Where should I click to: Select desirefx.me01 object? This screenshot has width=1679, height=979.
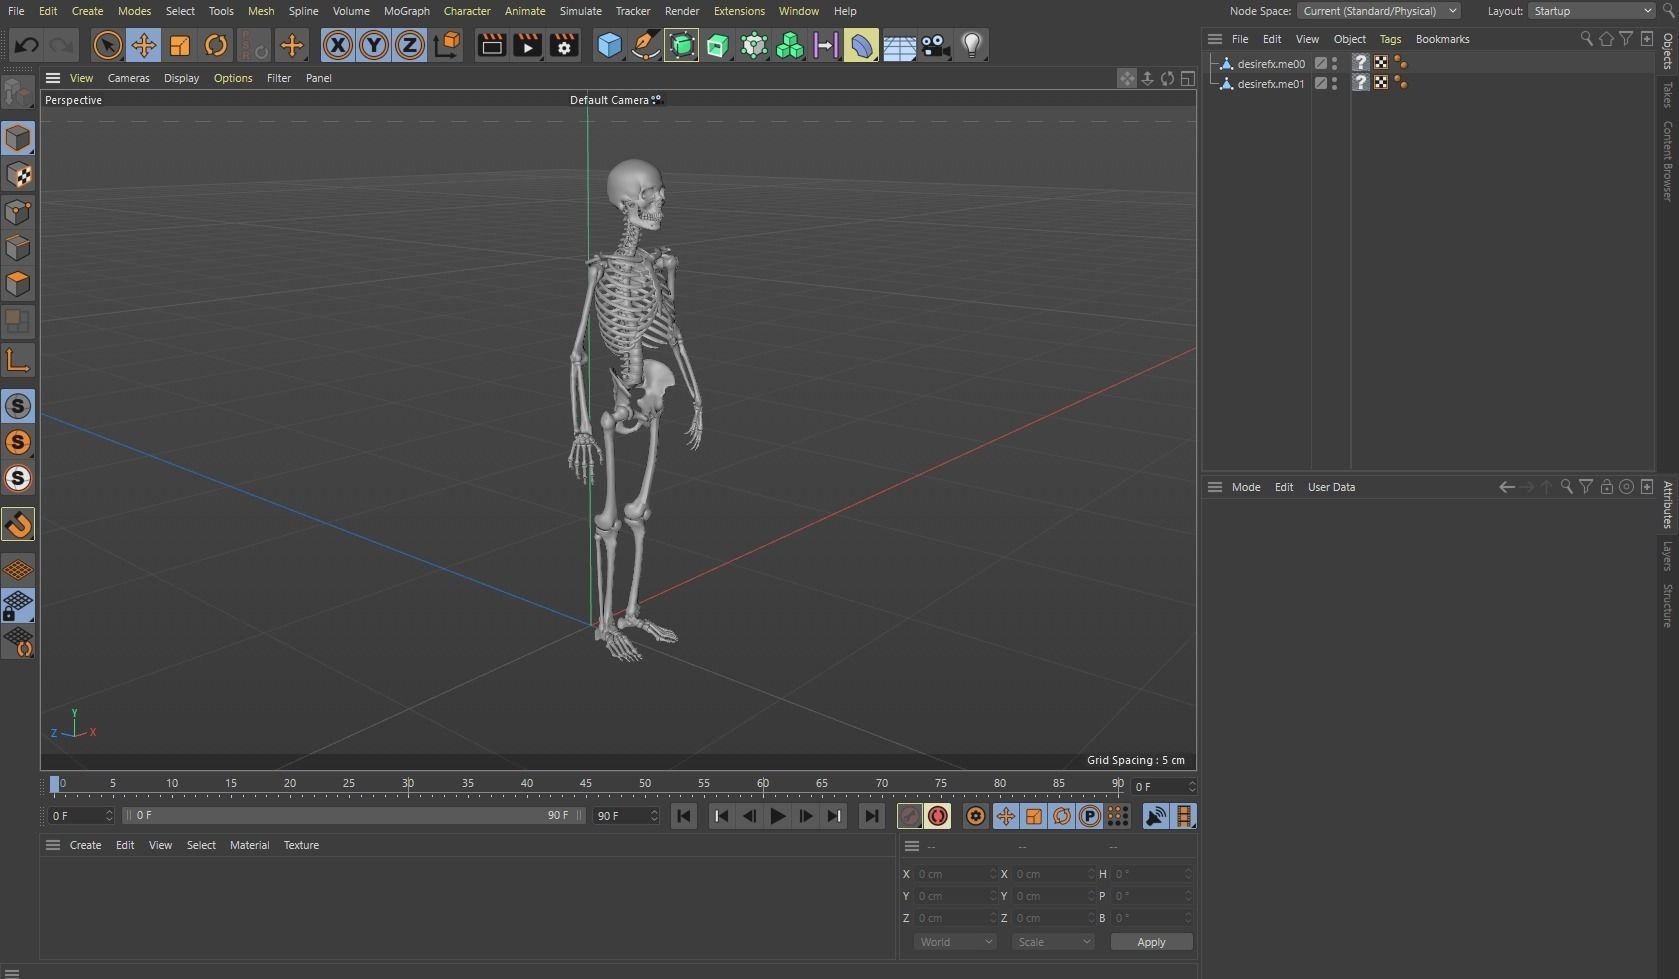[x=1270, y=84]
